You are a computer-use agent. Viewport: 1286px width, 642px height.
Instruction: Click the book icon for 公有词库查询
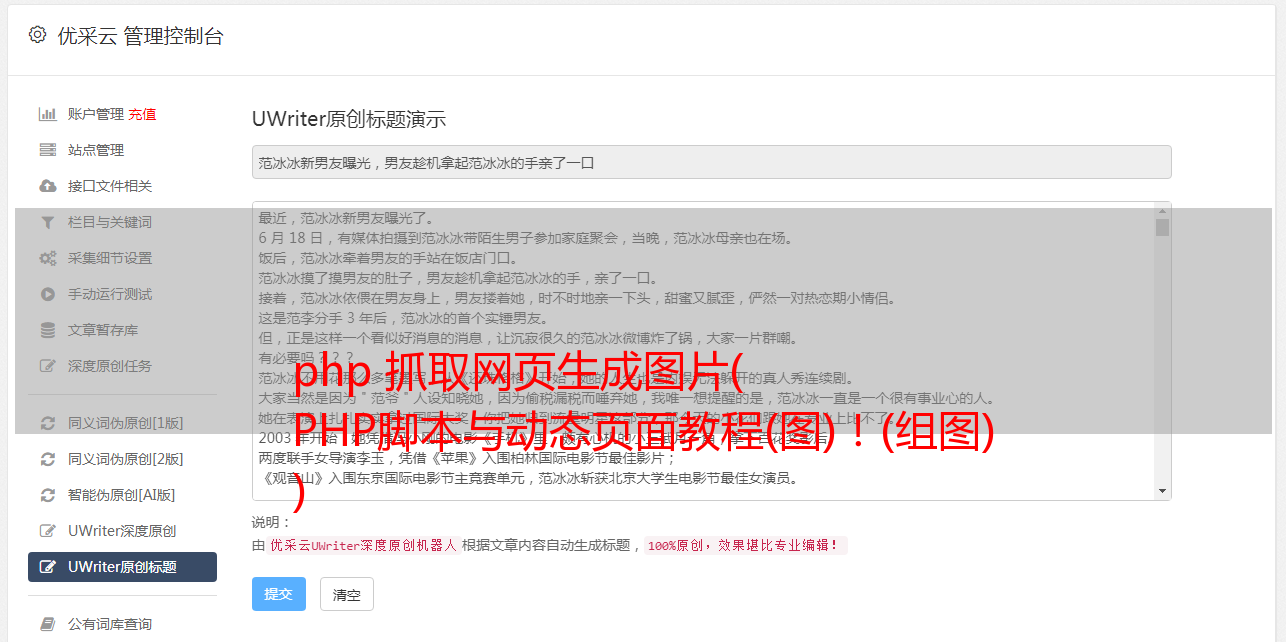(47, 624)
